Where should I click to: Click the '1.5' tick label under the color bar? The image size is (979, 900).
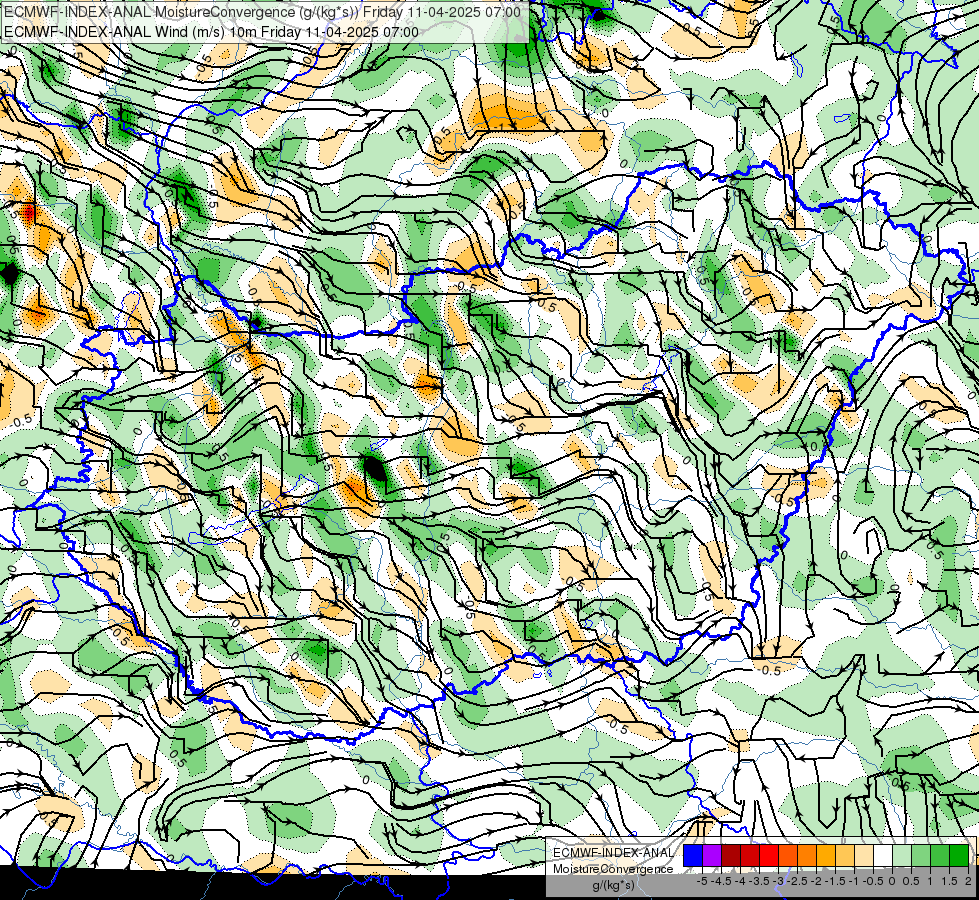(950, 881)
